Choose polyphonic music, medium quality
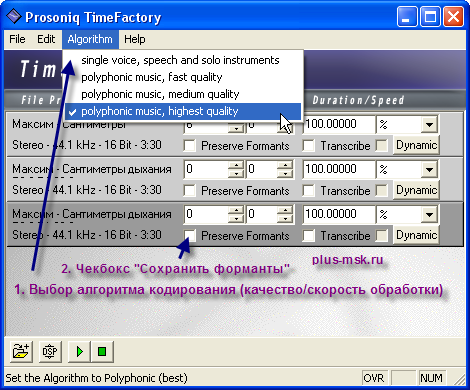Viewport: 470px width, 390px height. coord(183,94)
